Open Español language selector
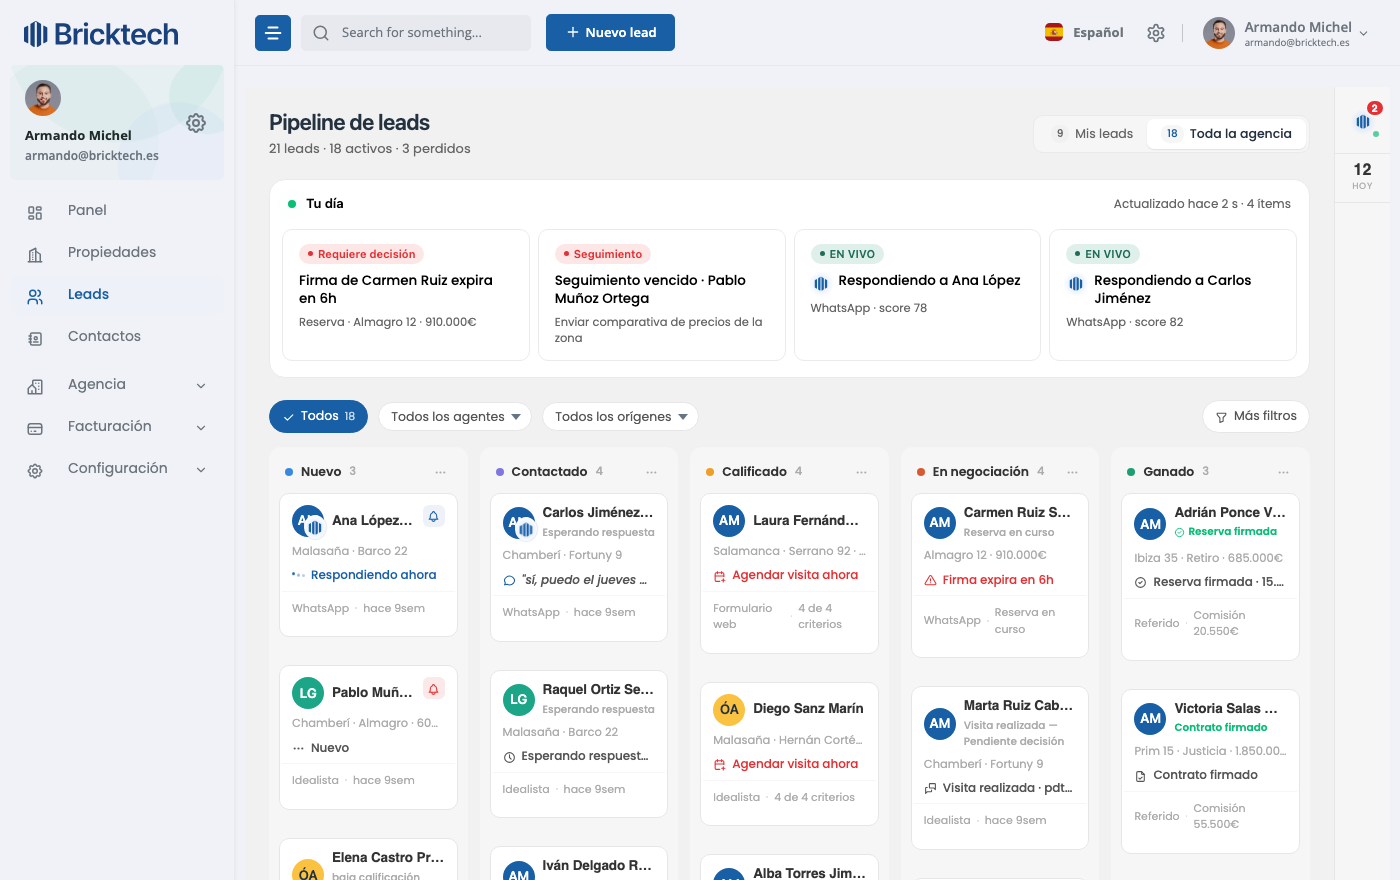The image size is (1400, 880). coord(1084,33)
